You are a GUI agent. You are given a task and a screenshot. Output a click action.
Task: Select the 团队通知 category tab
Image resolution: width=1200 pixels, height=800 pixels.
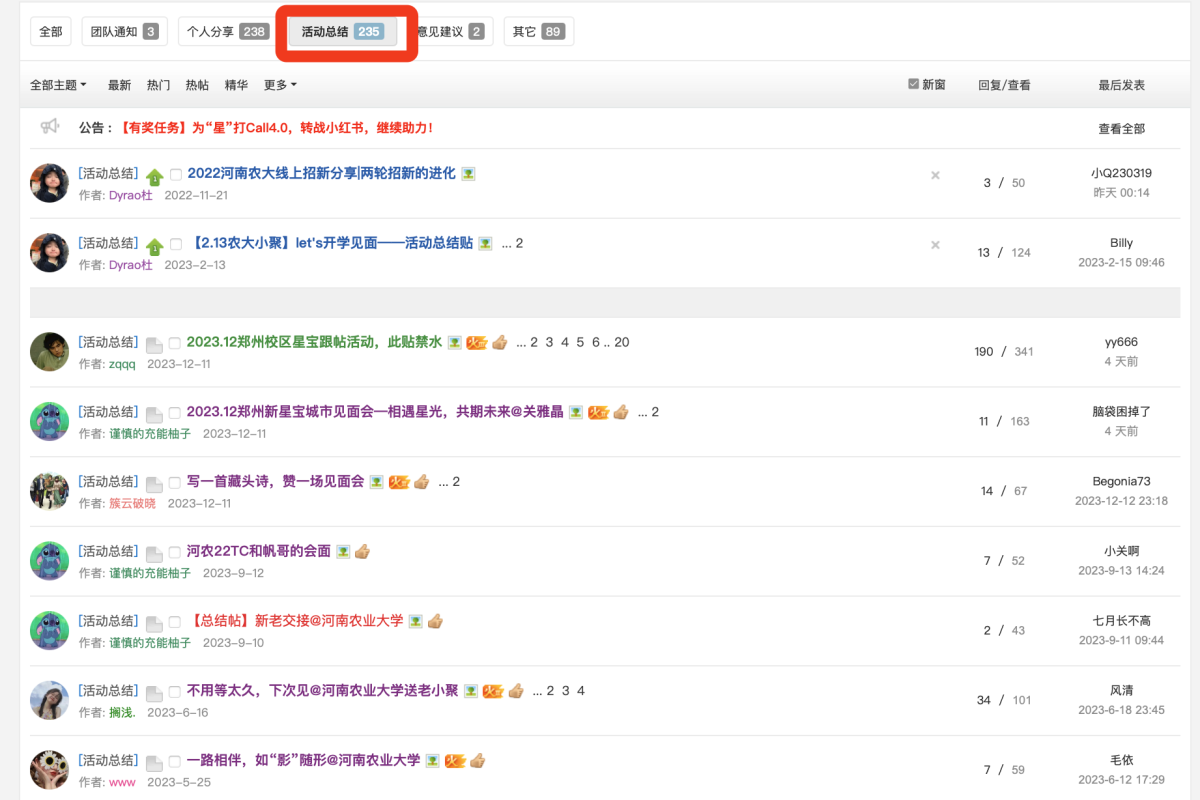124,32
